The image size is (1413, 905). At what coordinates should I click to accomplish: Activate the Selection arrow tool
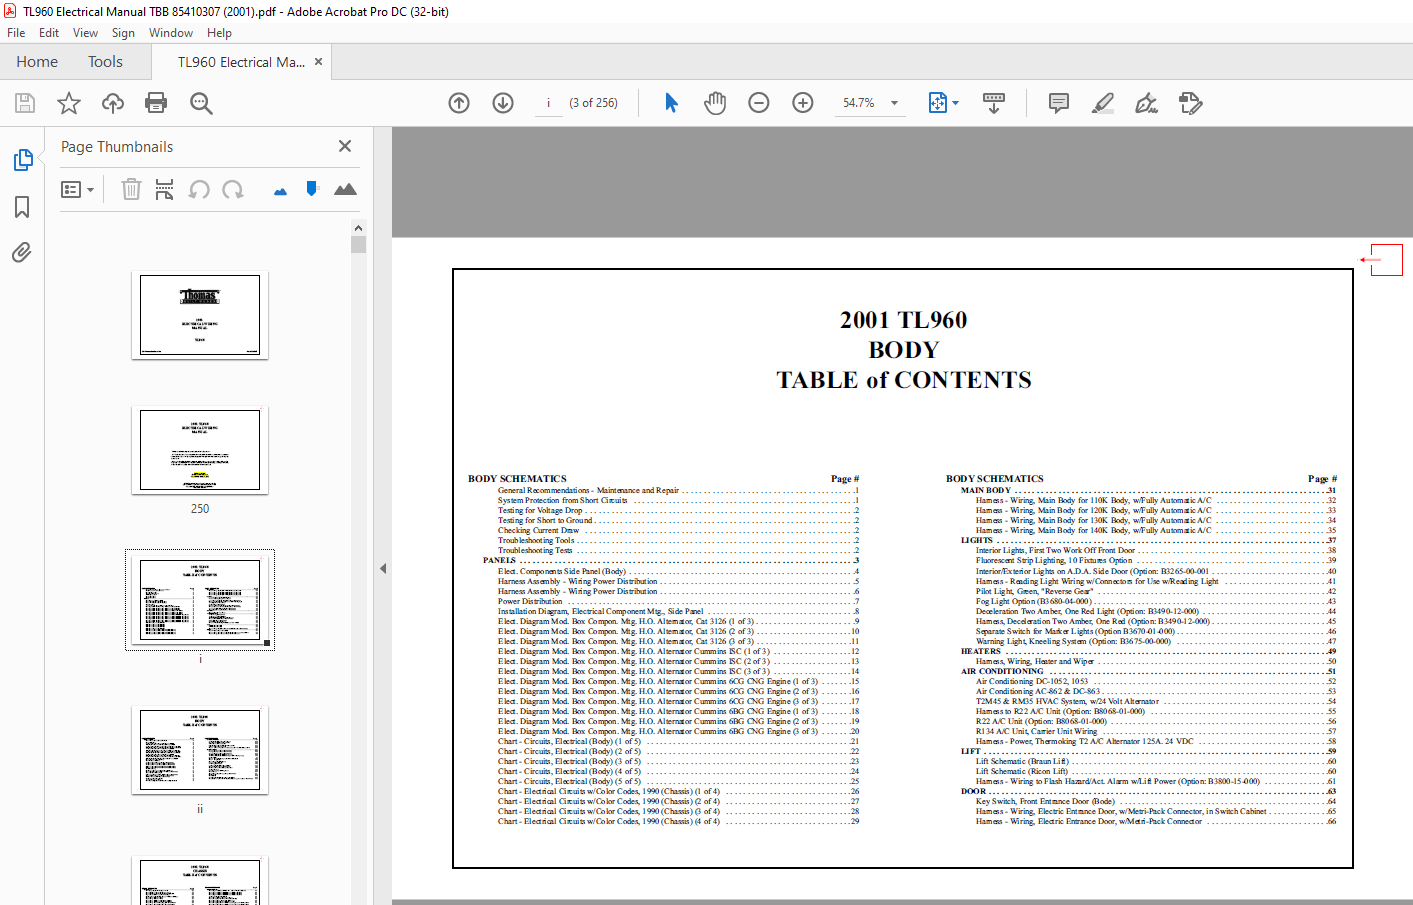tap(671, 103)
